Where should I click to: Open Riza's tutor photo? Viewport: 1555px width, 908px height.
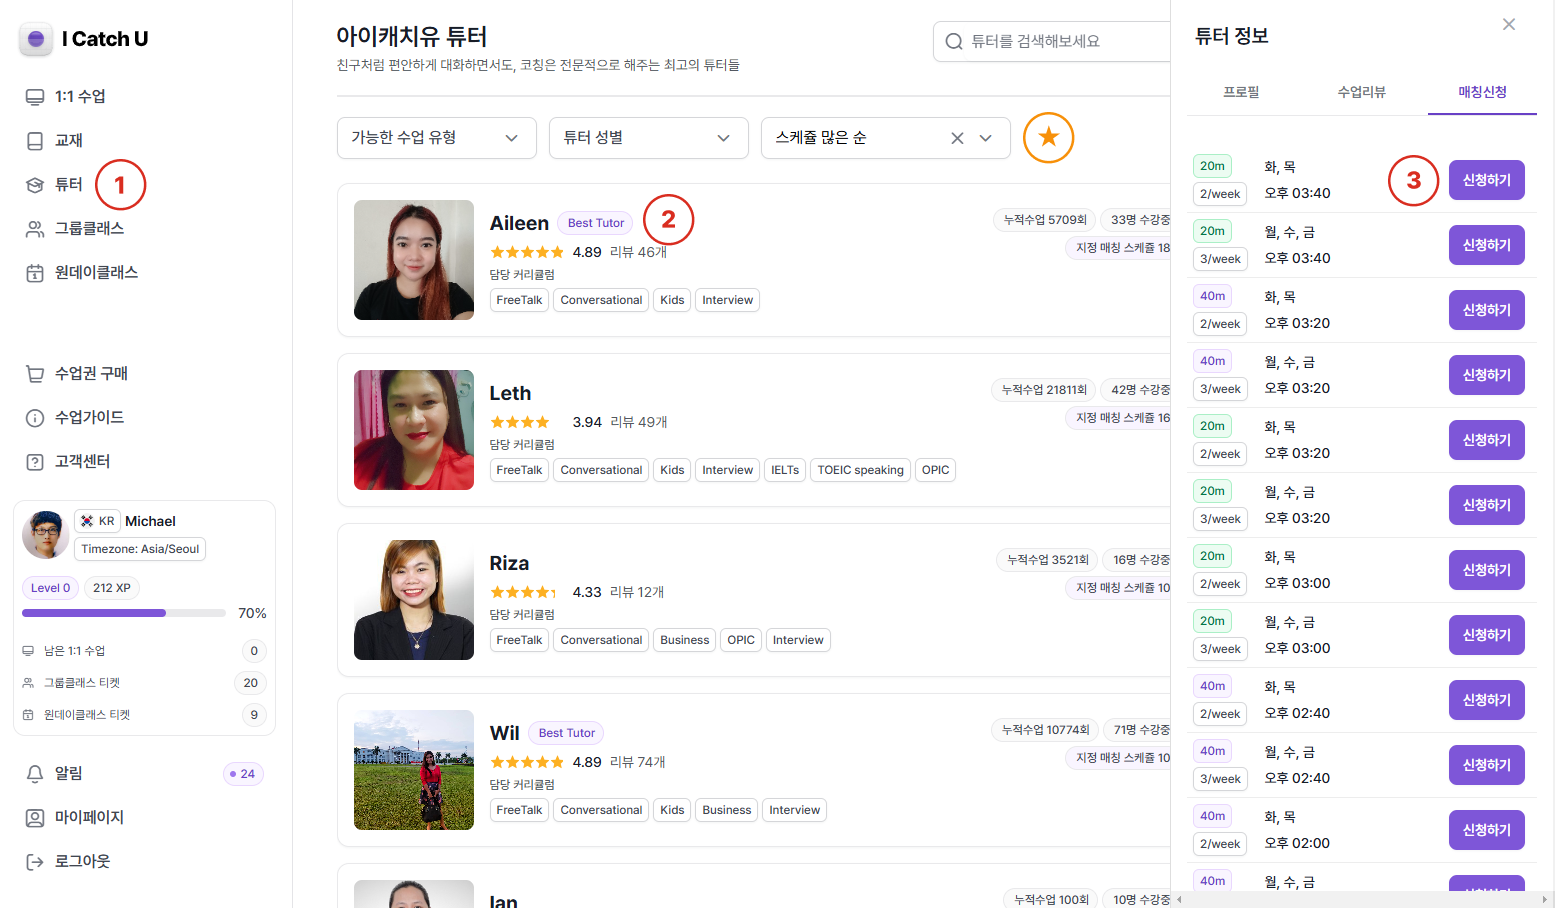click(x=414, y=600)
